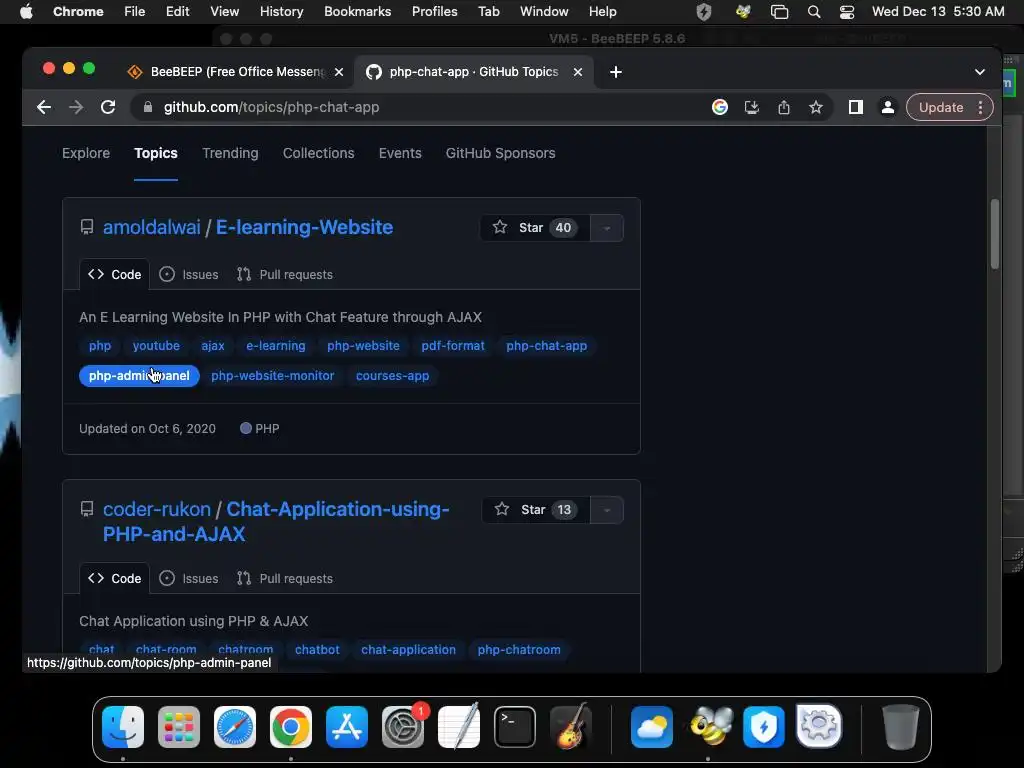Click the browser forward arrow
1024x768 pixels.
click(76, 107)
